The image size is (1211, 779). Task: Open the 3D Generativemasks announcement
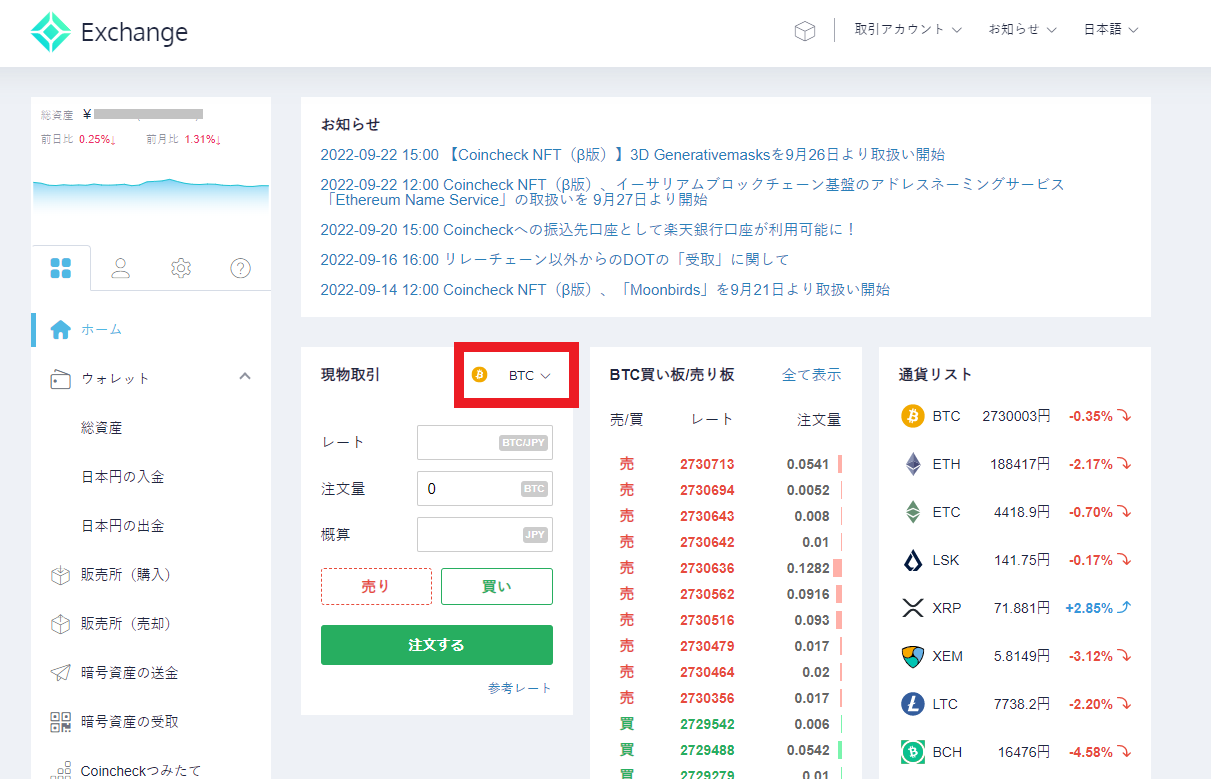(632, 155)
